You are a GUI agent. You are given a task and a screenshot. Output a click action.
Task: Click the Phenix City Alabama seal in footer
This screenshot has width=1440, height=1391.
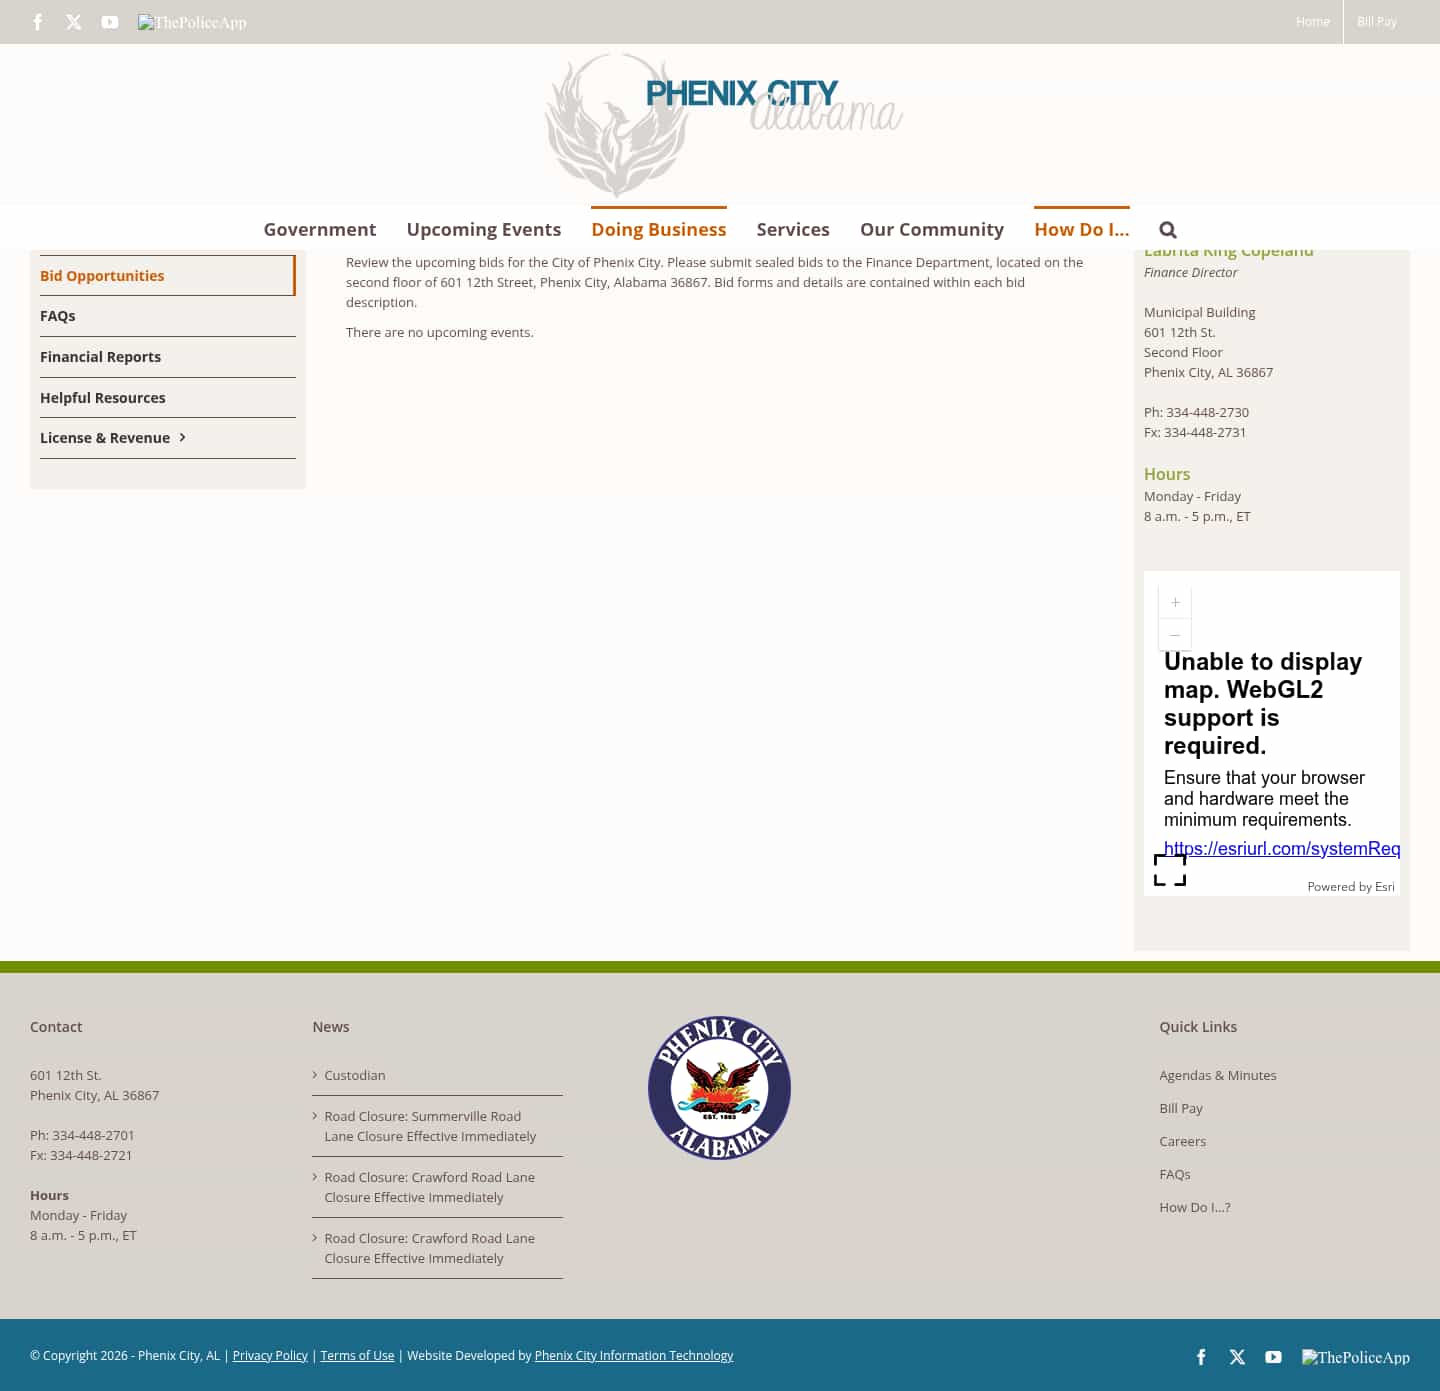[719, 1088]
